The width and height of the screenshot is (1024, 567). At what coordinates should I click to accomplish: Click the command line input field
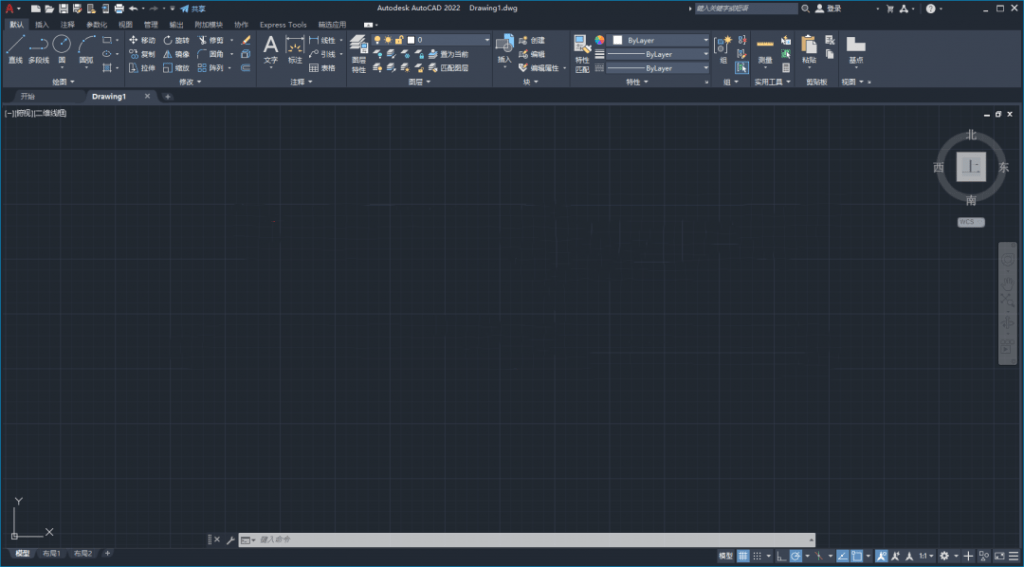530,540
